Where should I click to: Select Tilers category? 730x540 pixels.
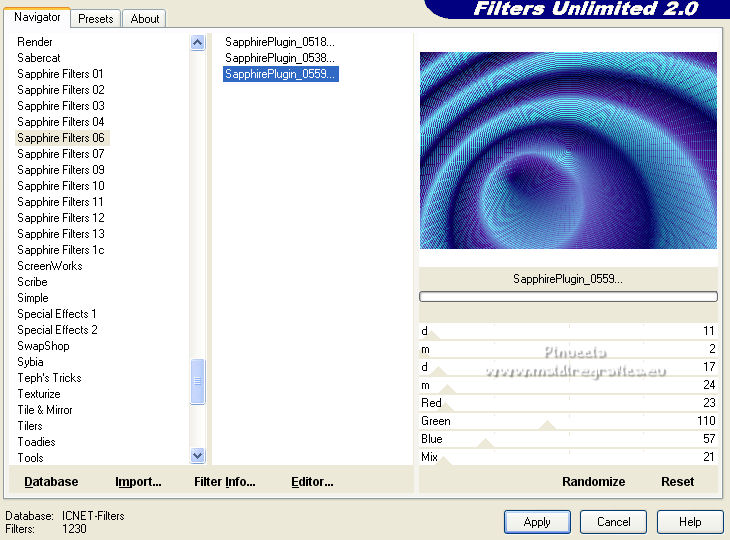[30, 426]
